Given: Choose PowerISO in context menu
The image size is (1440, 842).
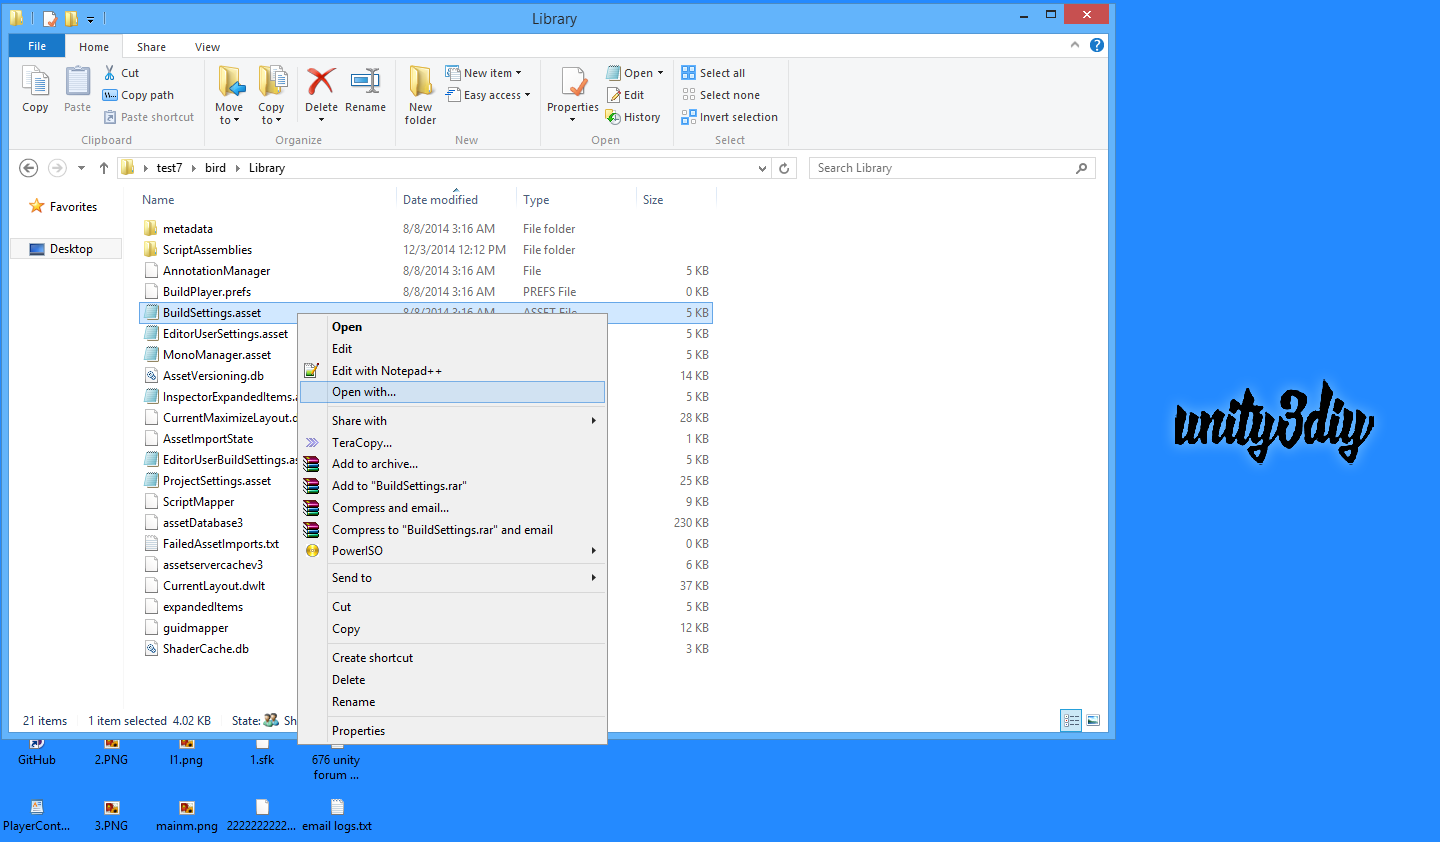Looking at the screenshot, I should [454, 551].
